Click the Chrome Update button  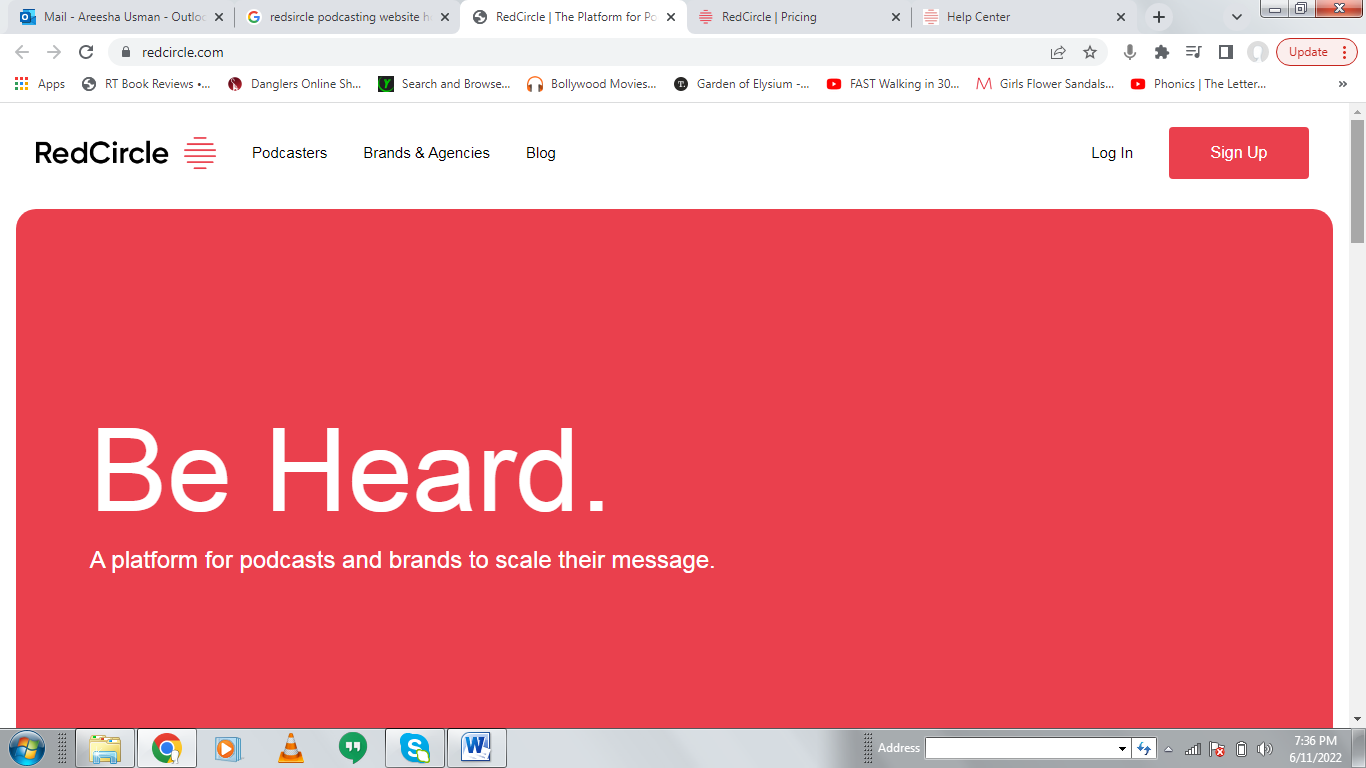point(1308,52)
